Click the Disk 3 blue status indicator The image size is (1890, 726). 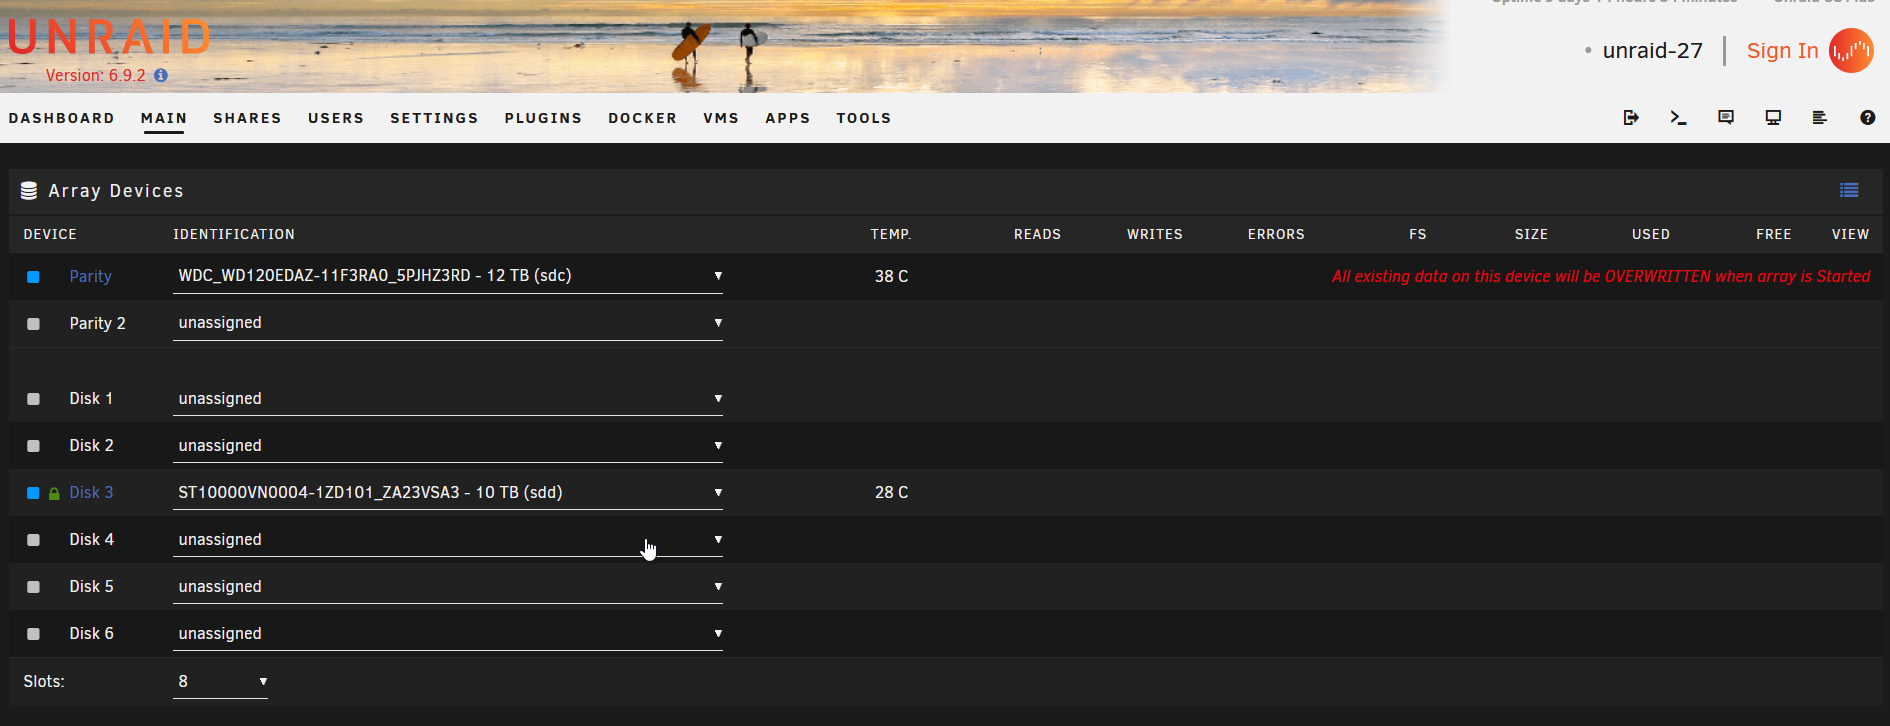33,493
